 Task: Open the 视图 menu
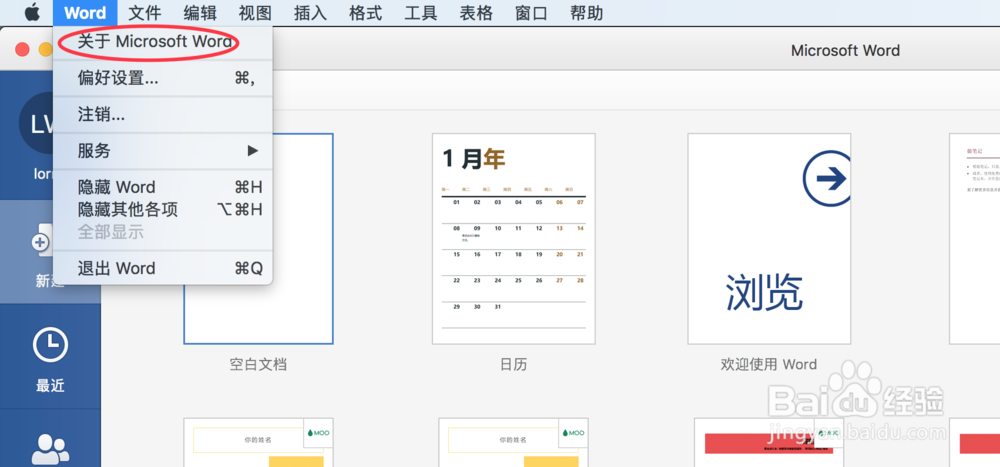(x=255, y=13)
